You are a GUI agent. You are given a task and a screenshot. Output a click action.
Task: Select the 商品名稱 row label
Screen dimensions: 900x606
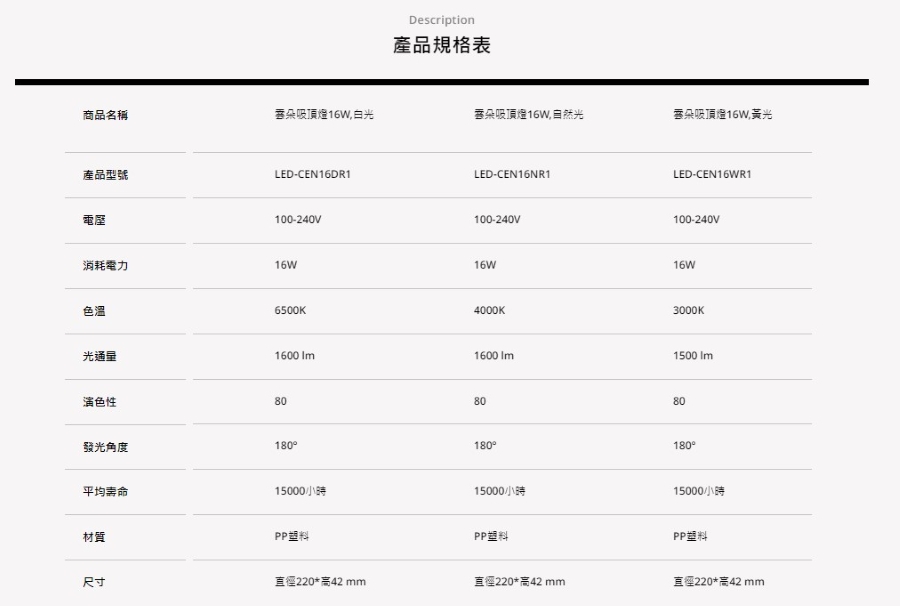click(x=105, y=116)
